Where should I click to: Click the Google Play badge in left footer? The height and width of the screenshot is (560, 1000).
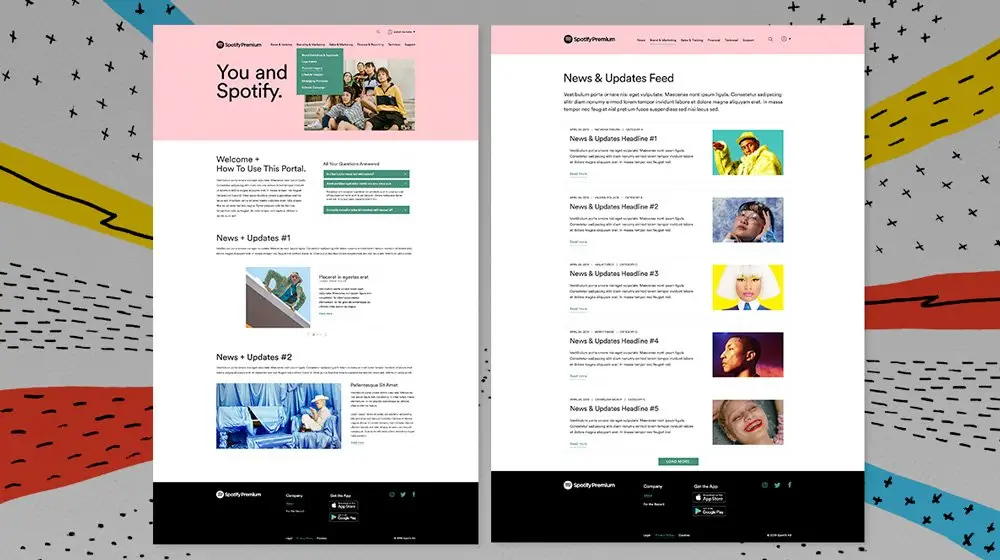[x=343, y=517]
